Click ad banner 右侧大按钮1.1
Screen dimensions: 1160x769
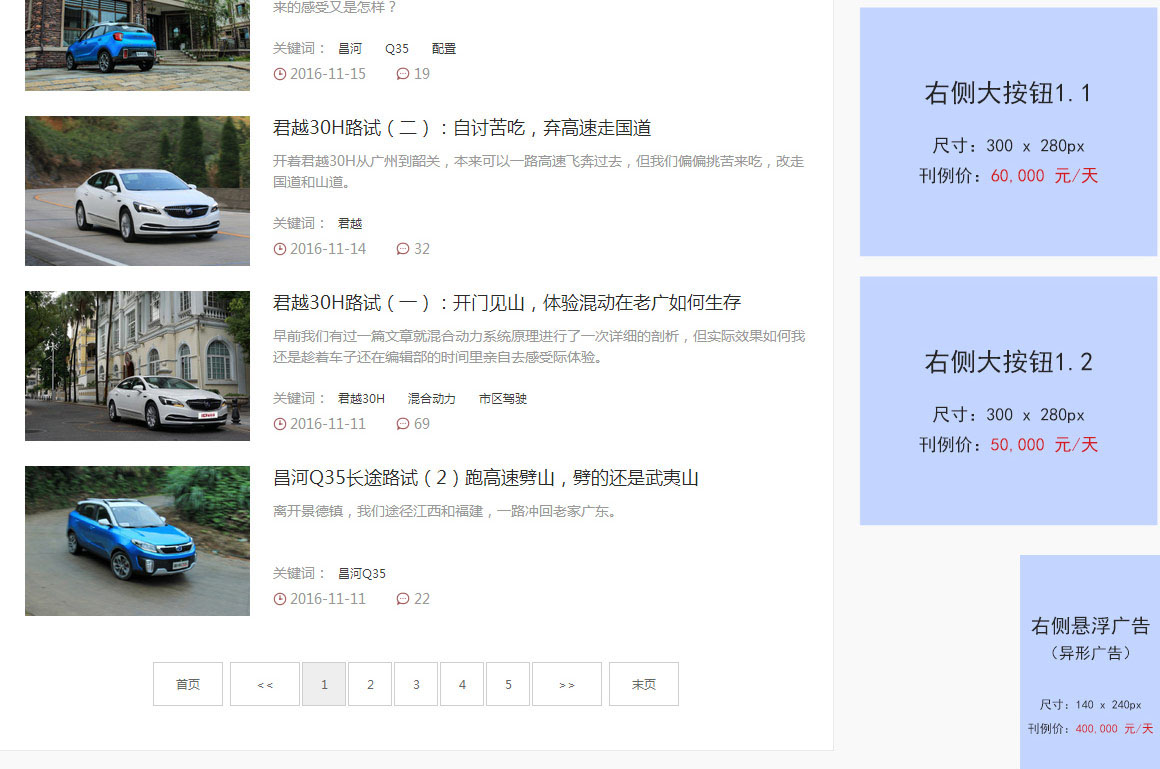click(x=1008, y=132)
